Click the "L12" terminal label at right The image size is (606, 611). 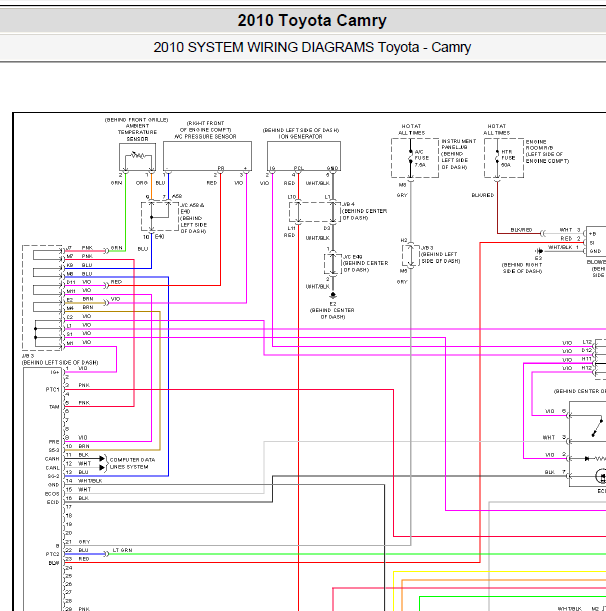(587, 342)
